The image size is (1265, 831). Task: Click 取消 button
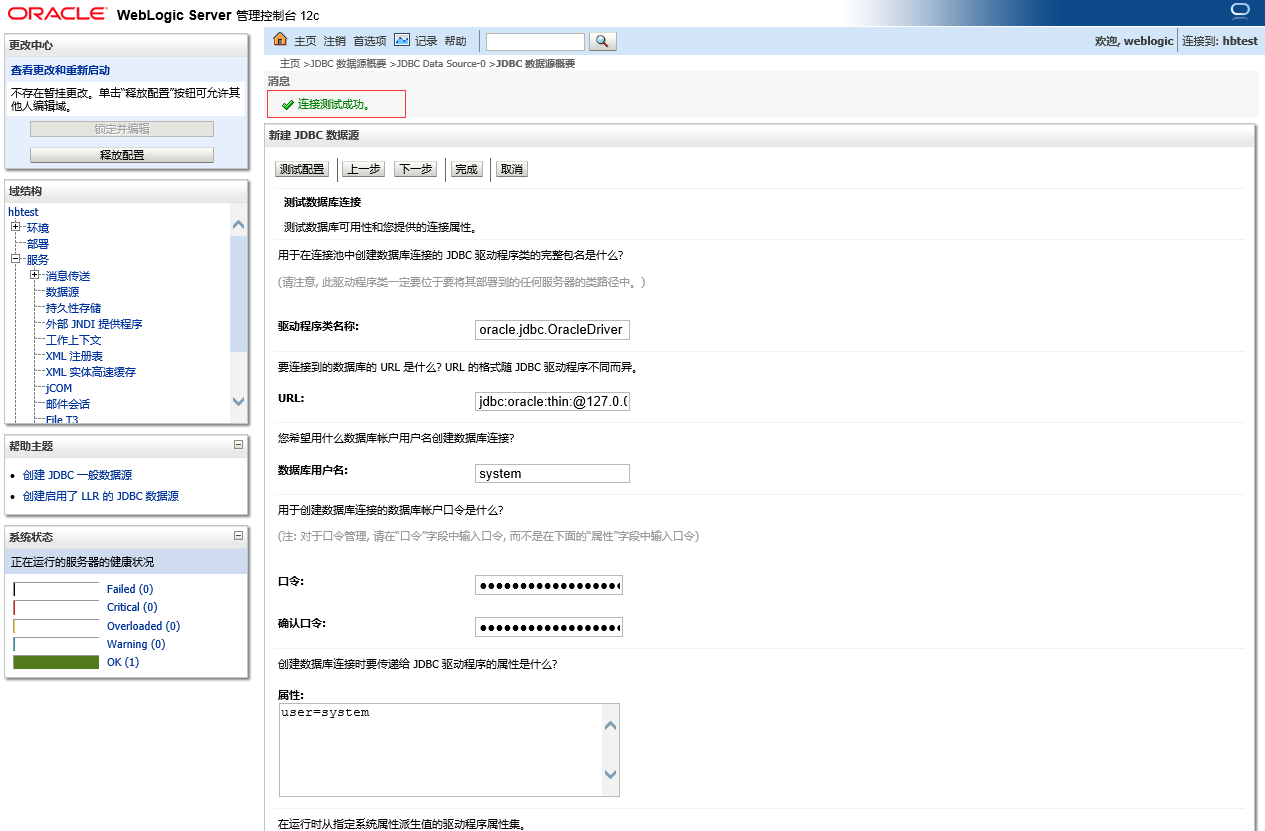pos(512,169)
